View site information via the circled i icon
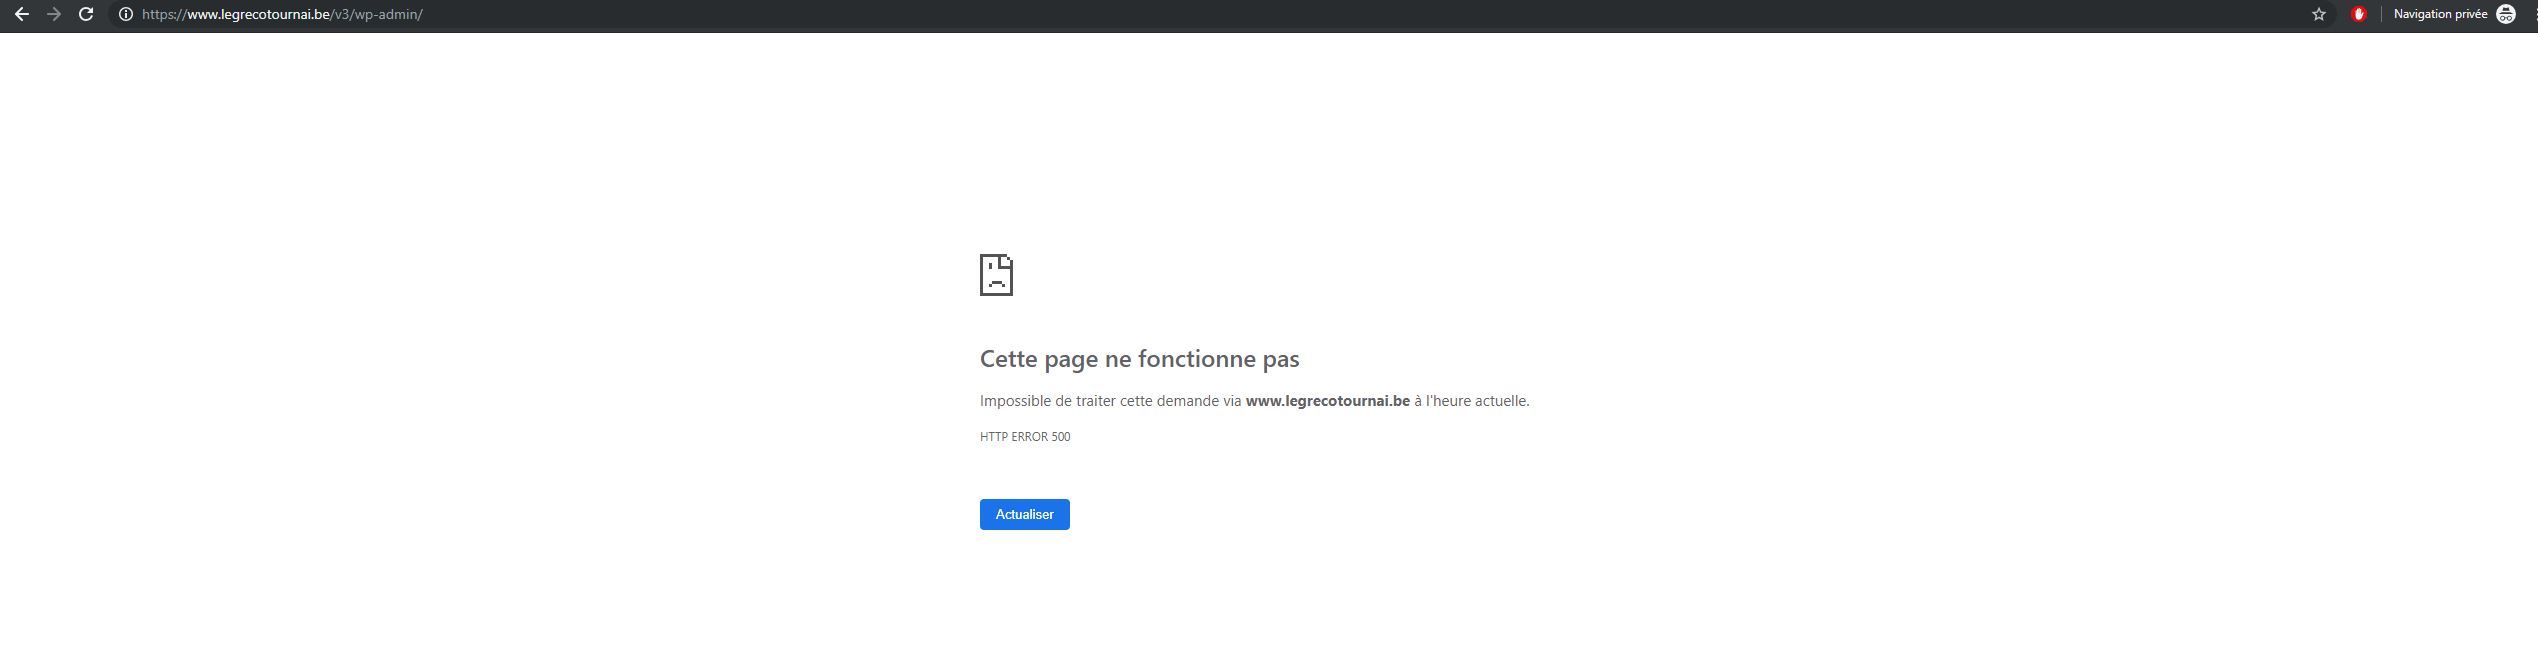The height and width of the screenshot is (659, 2538). 126,14
